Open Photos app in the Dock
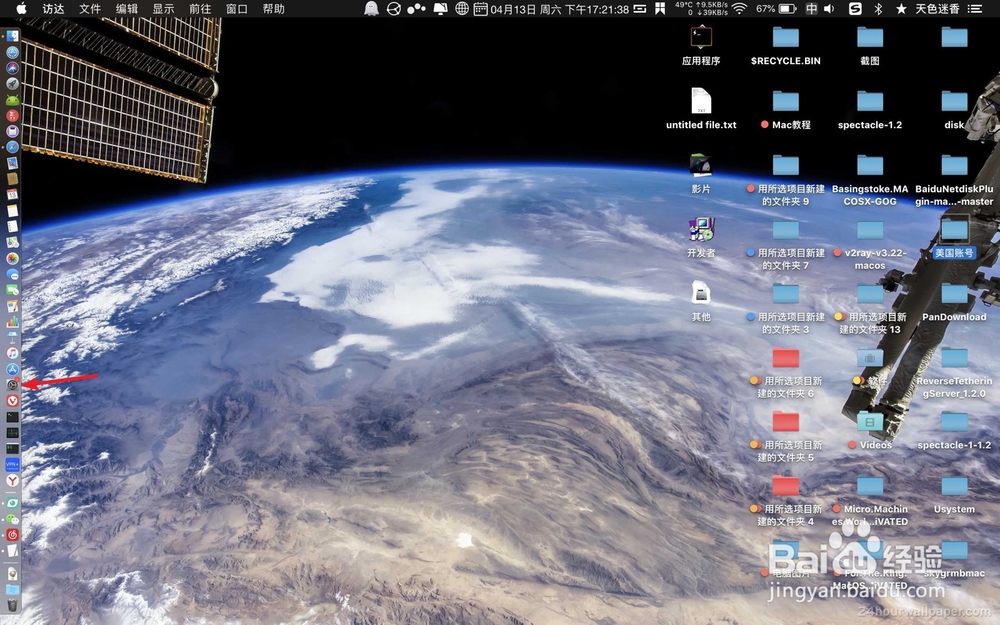 coord(12,258)
